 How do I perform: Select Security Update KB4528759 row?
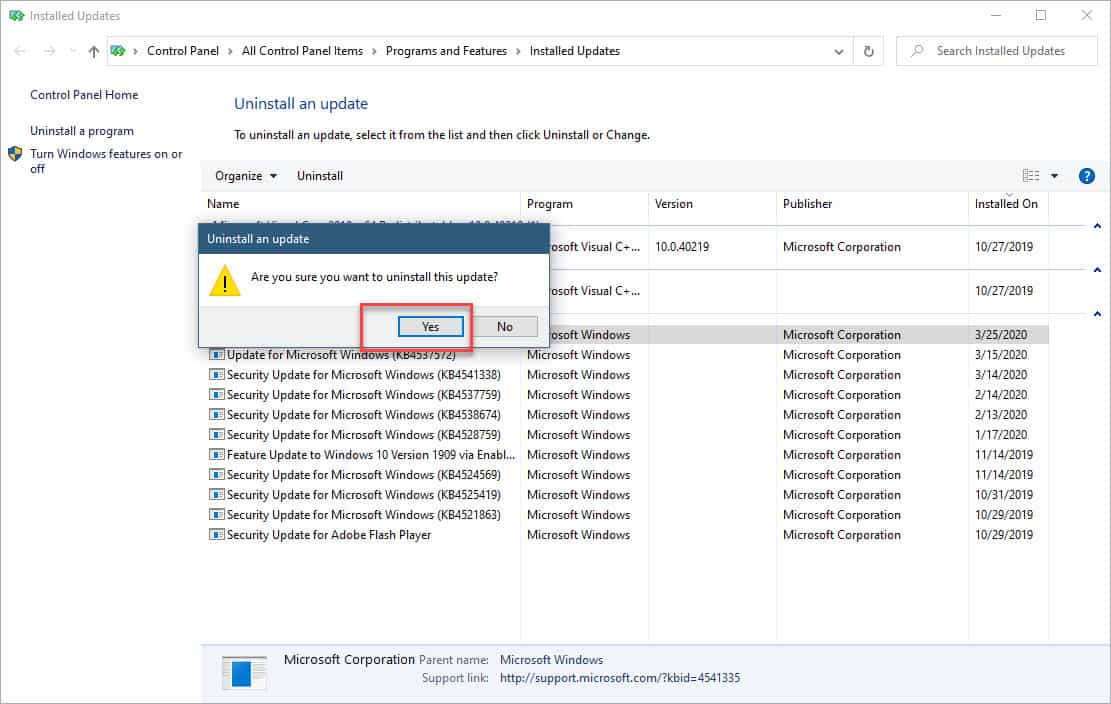tap(628, 435)
